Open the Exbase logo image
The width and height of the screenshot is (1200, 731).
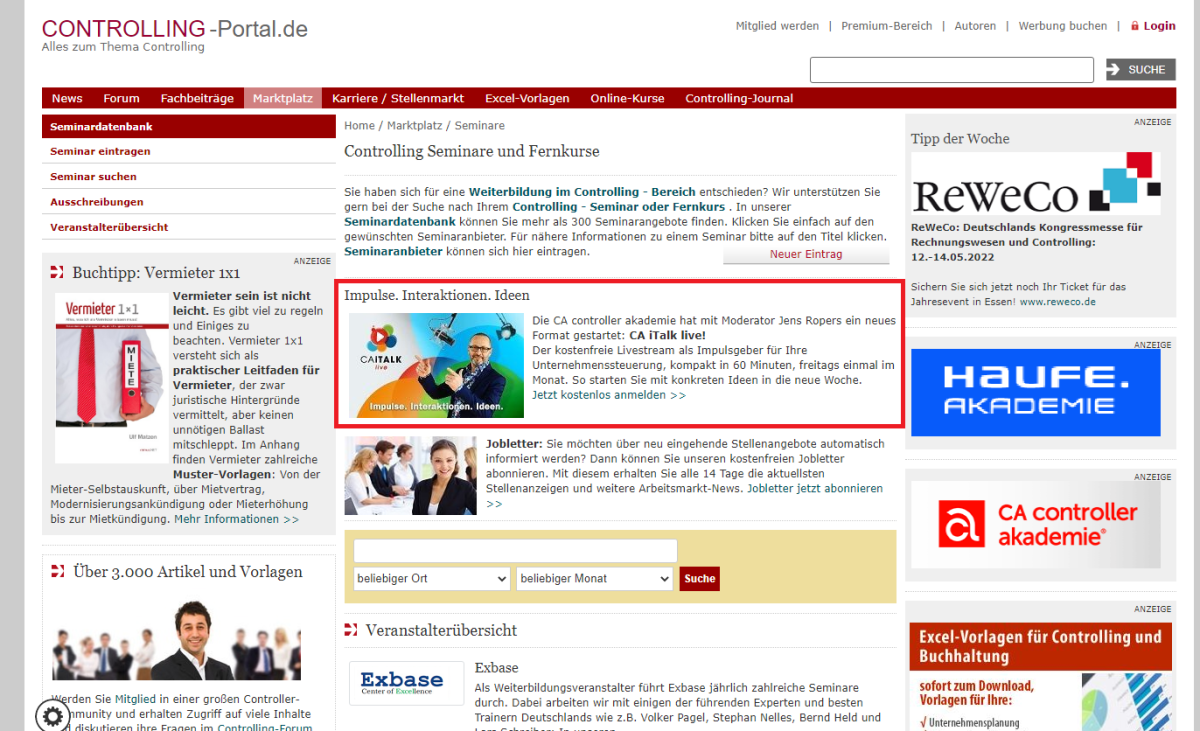pos(406,683)
